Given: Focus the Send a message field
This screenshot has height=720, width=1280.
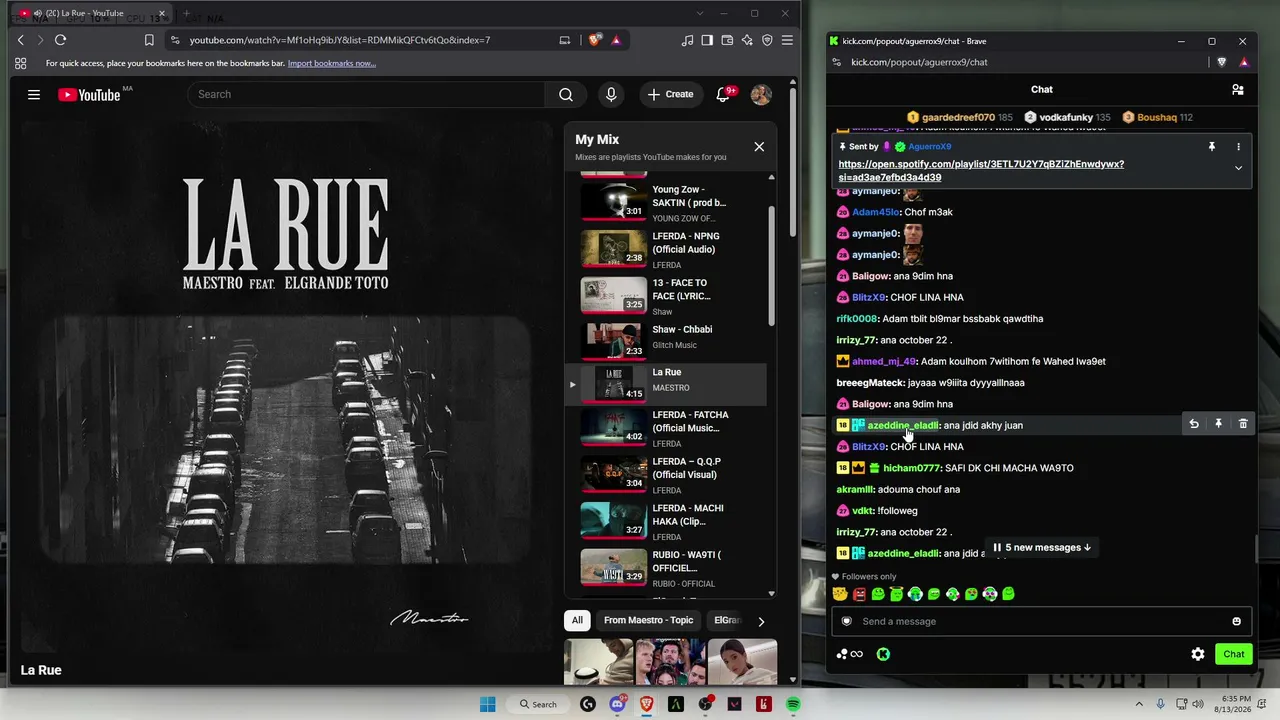Looking at the screenshot, I should click(1041, 621).
